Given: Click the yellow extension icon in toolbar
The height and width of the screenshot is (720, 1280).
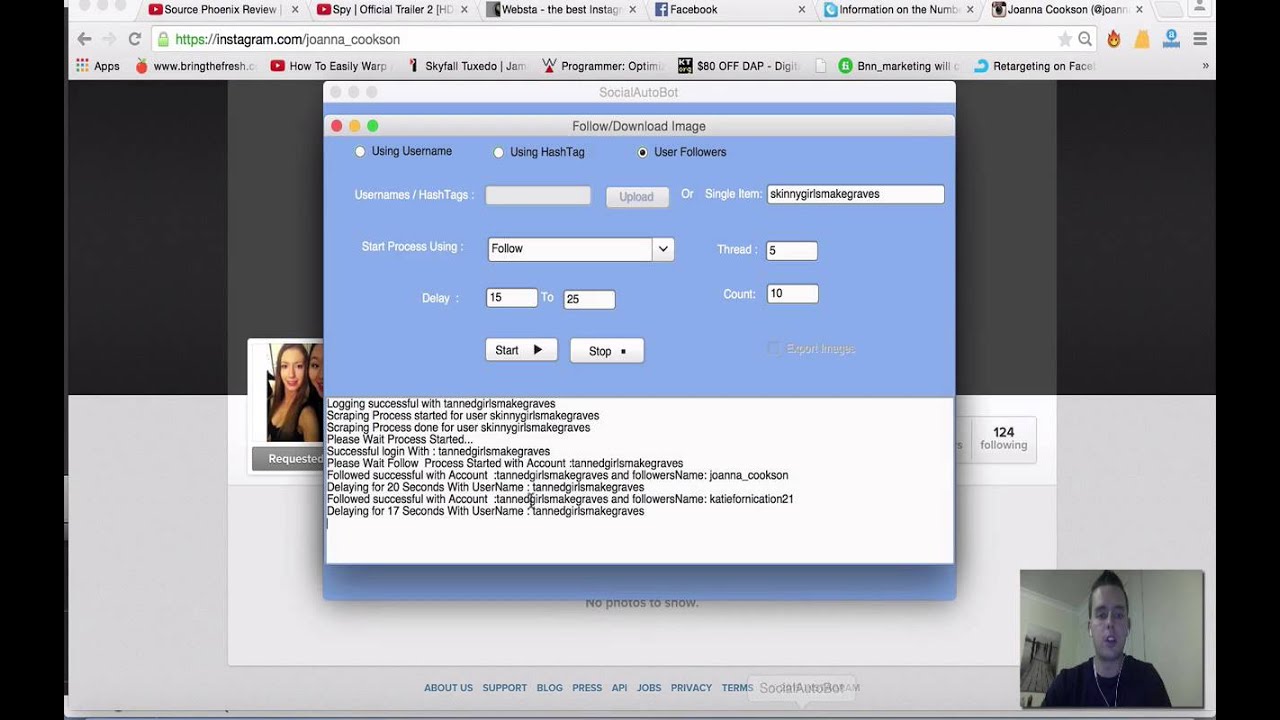Looking at the screenshot, I should (x=1142, y=39).
